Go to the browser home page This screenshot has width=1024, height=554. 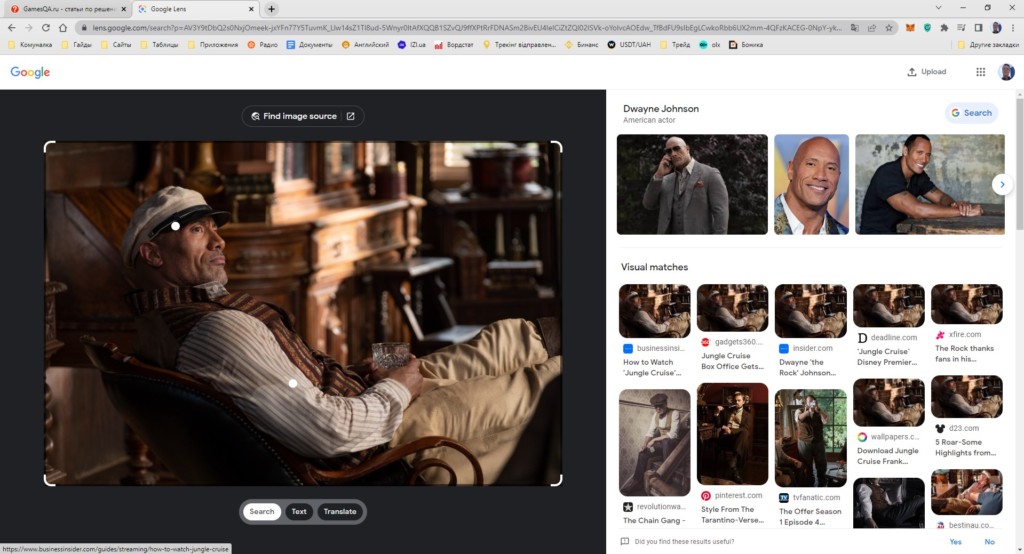click(63, 27)
